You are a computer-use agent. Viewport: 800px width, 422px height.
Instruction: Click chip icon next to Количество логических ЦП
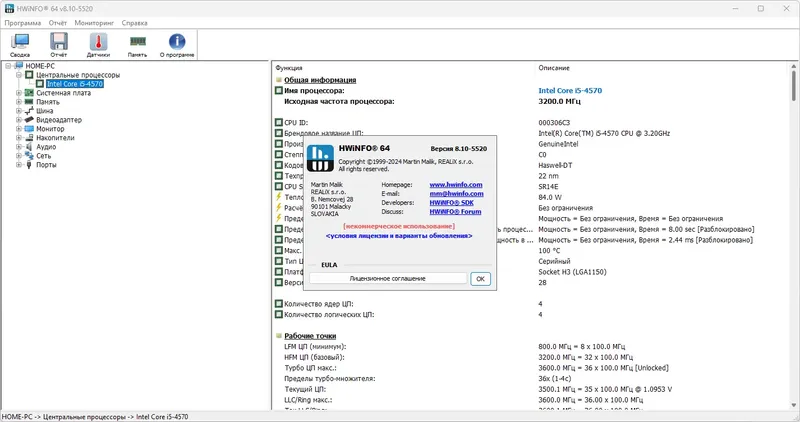click(x=279, y=314)
